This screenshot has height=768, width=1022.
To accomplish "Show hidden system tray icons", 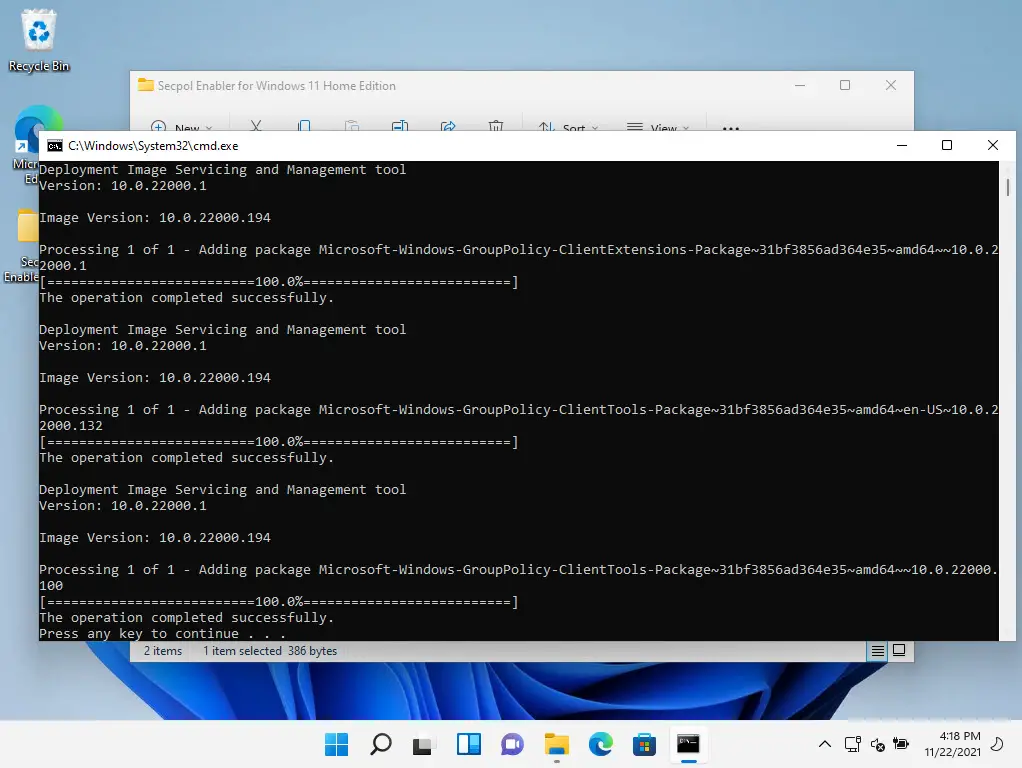I will click(825, 744).
